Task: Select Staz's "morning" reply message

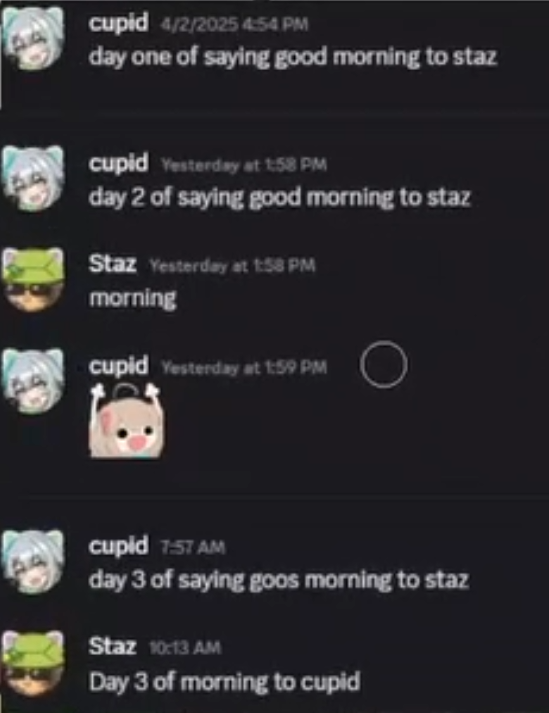Action: [x=133, y=298]
